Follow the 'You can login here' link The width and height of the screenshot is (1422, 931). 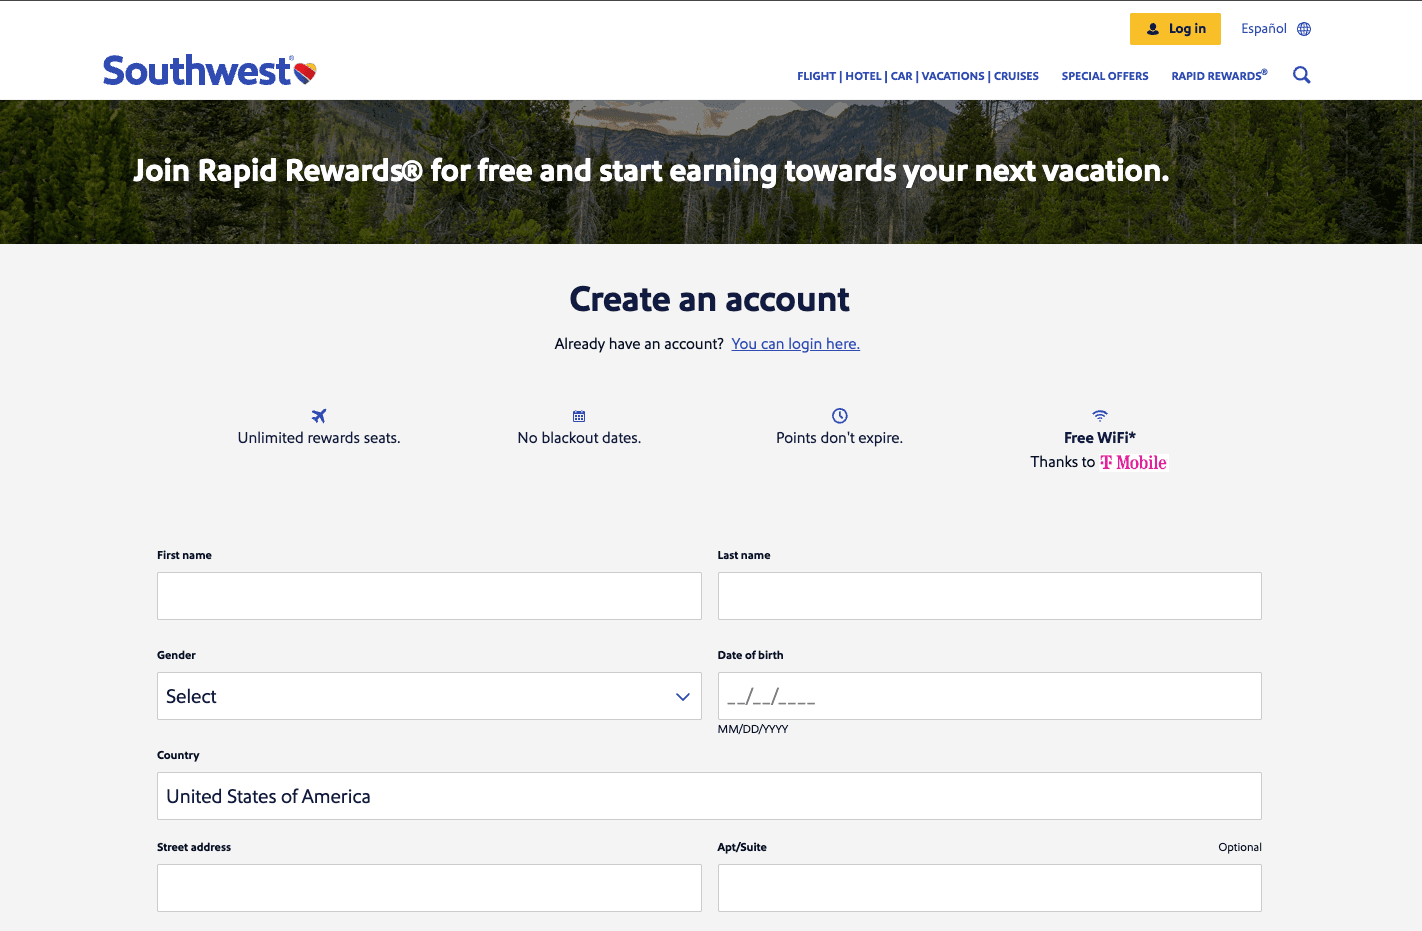pos(795,343)
